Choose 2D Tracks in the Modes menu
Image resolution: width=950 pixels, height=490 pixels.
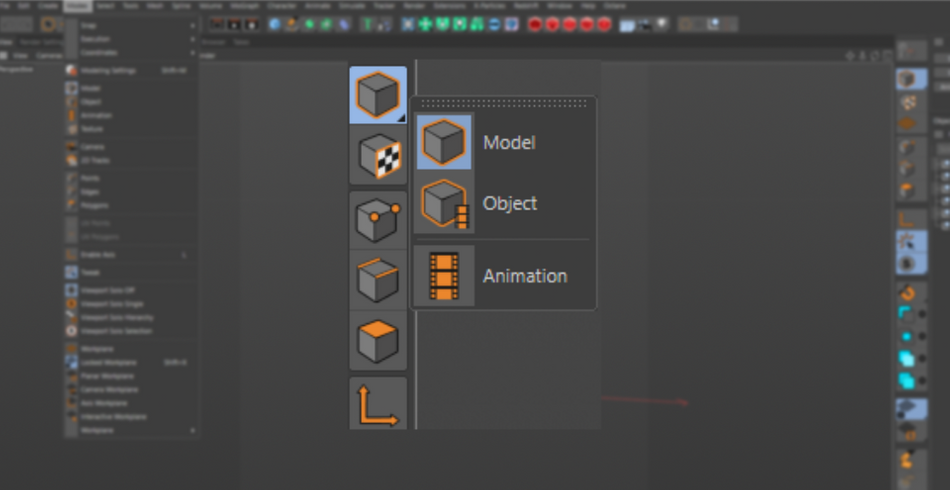[x=131, y=161]
